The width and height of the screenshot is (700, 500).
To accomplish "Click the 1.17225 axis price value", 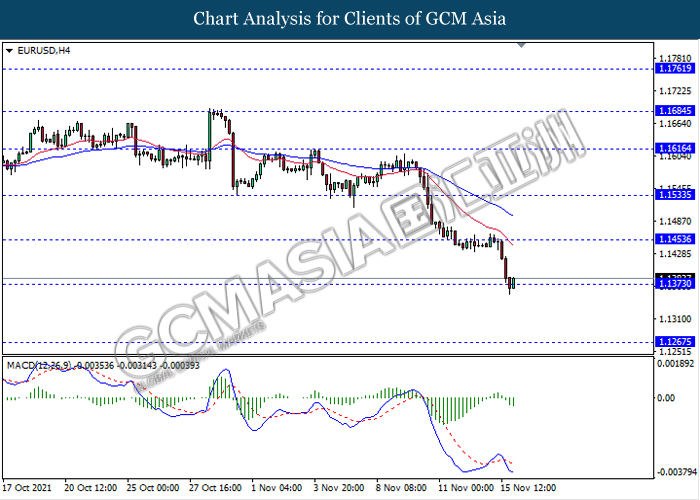I will click(675, 91).
